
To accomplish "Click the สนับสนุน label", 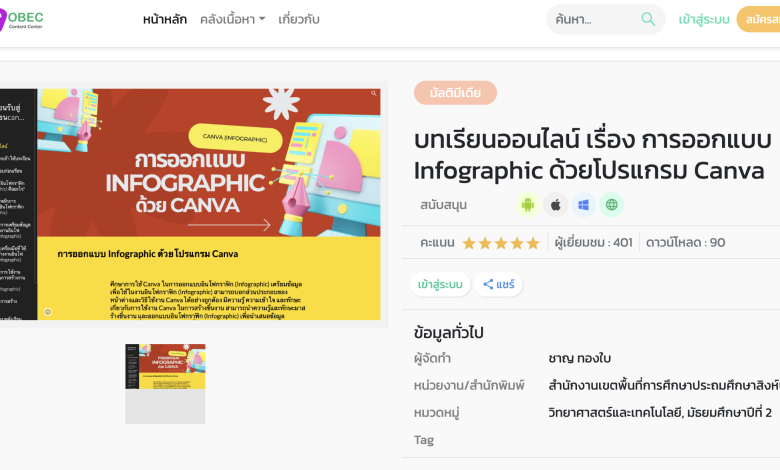I will (x=443, y=205).
